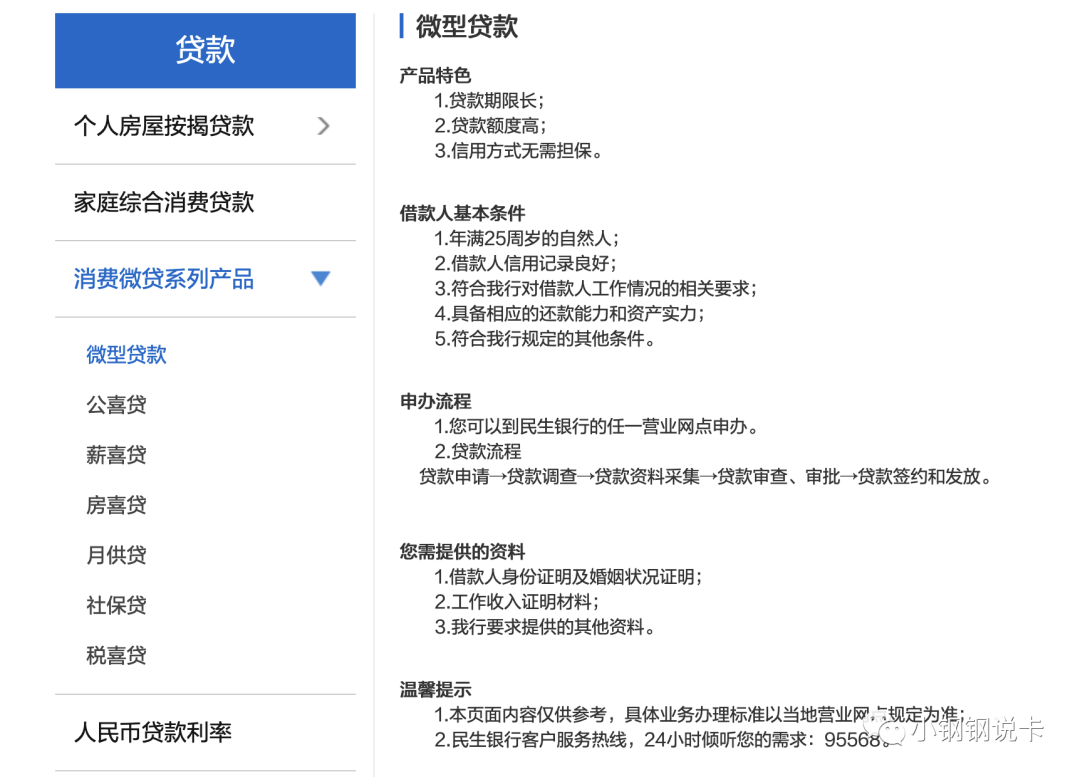Open the 税喜贷 product page

pyautogui.click(x=117, y=655)
